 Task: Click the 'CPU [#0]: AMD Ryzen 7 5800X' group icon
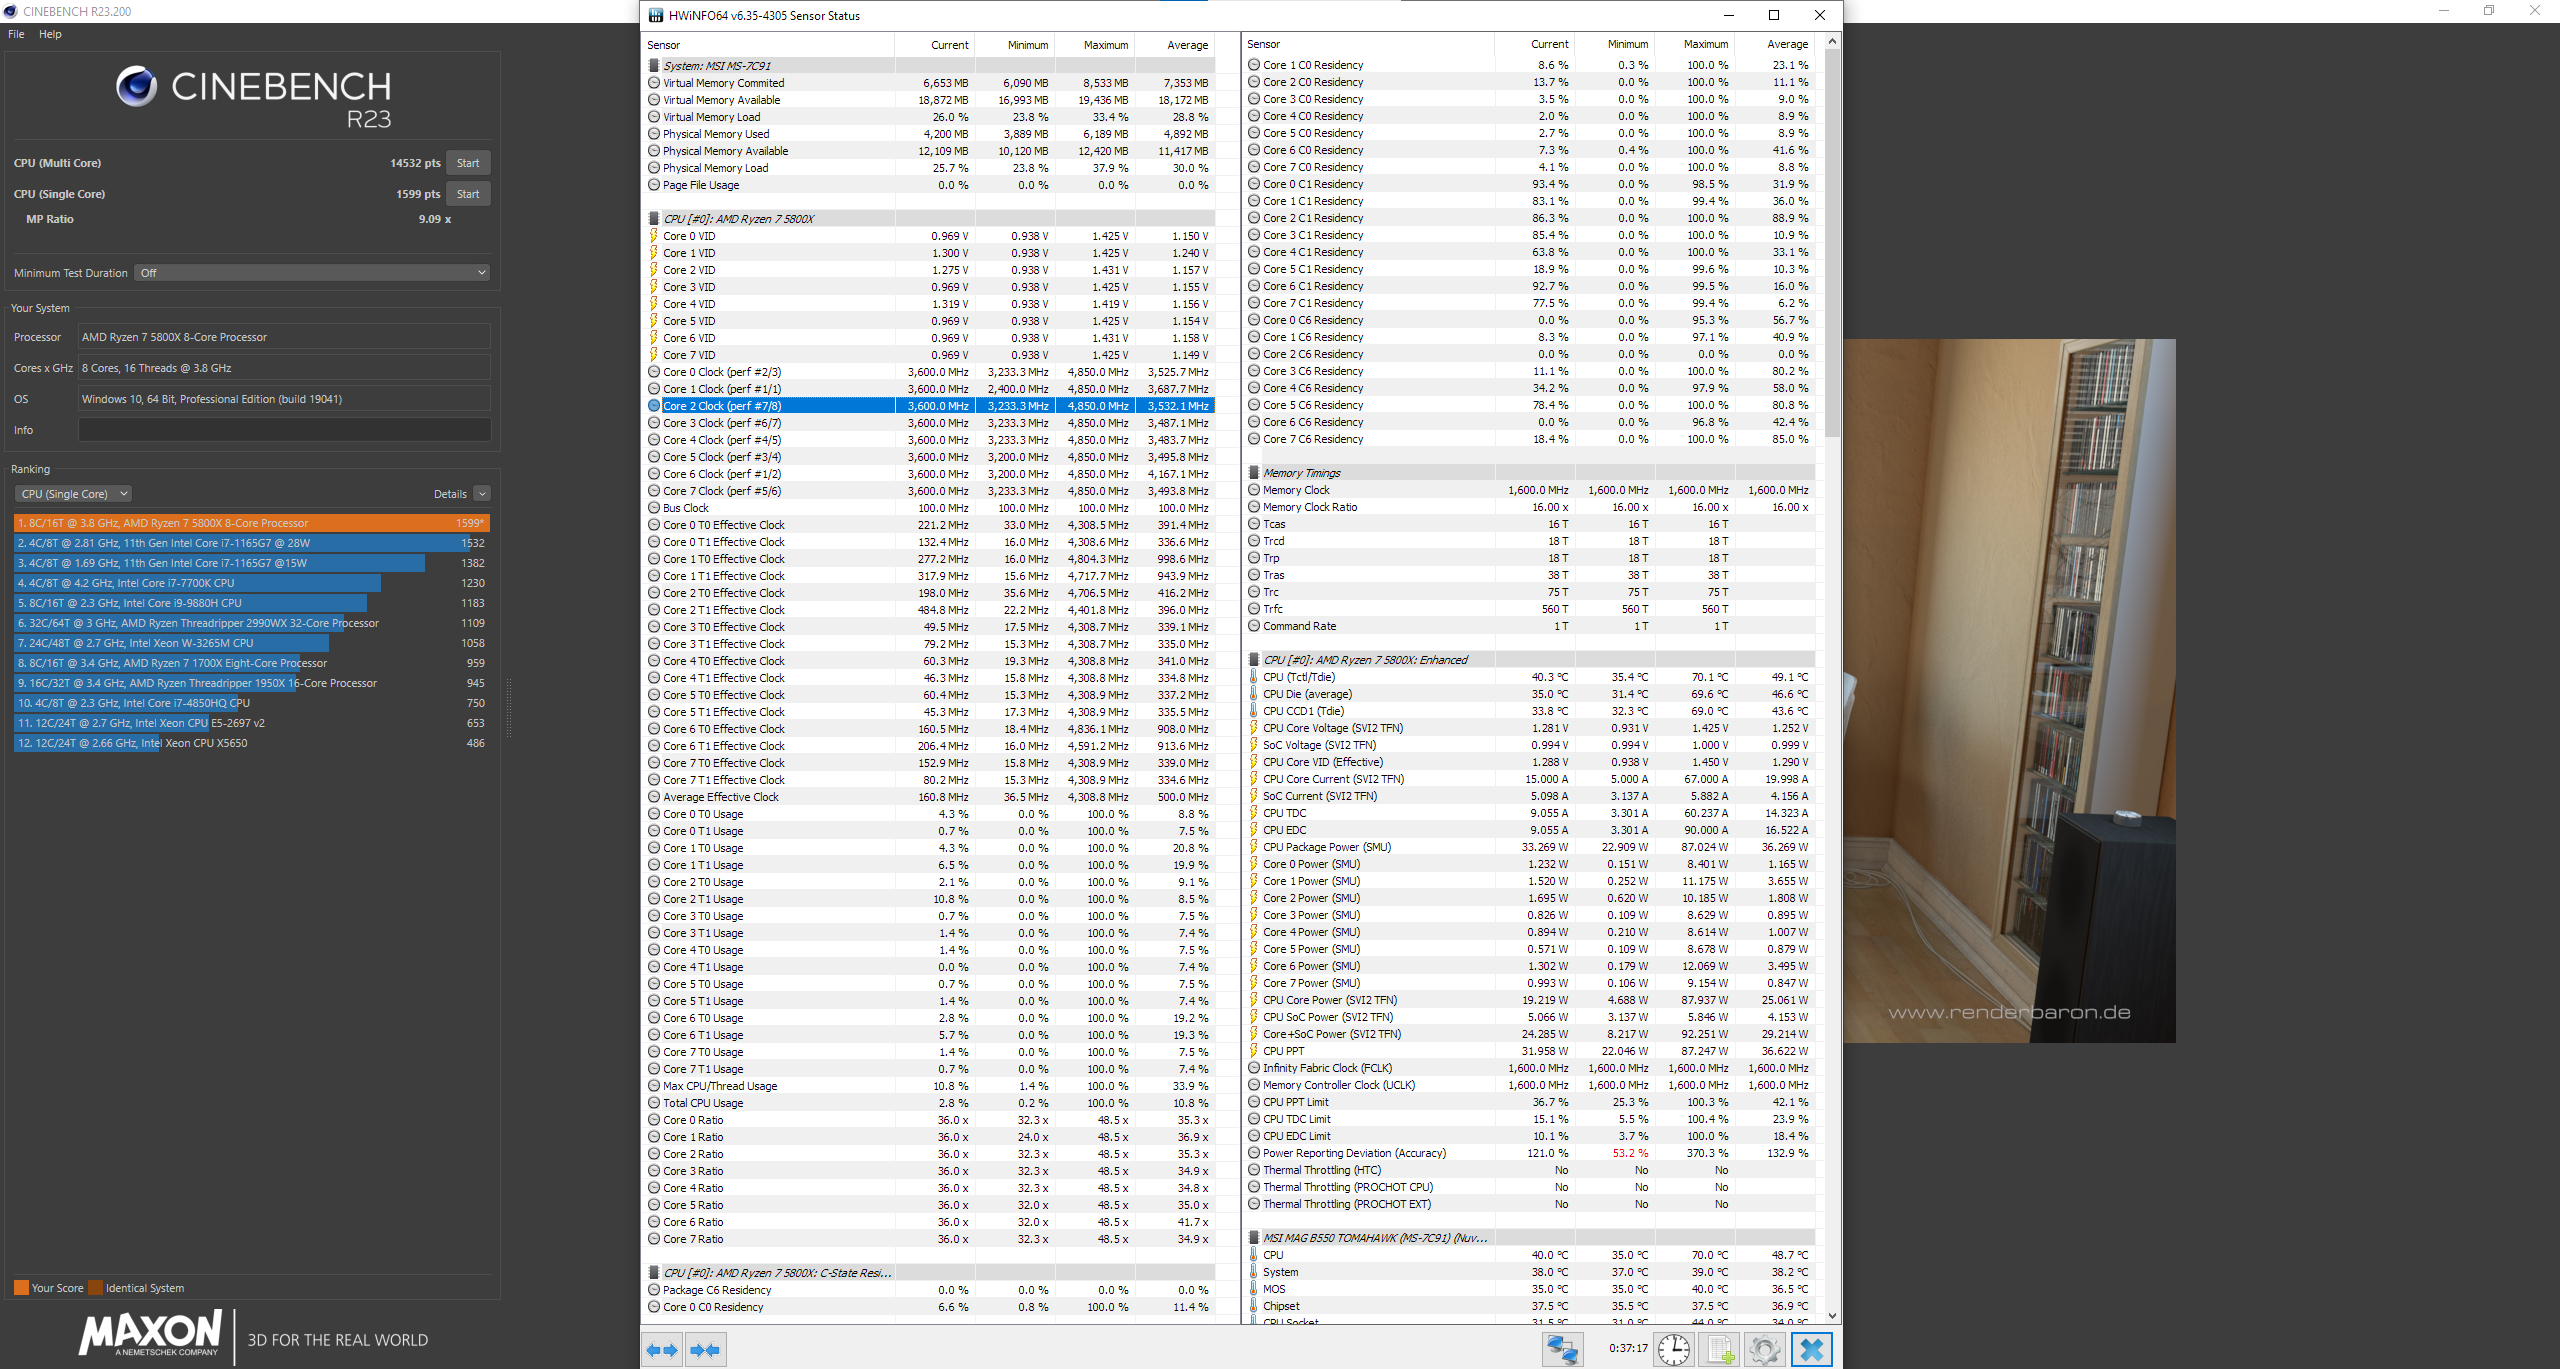click(654, 219)
